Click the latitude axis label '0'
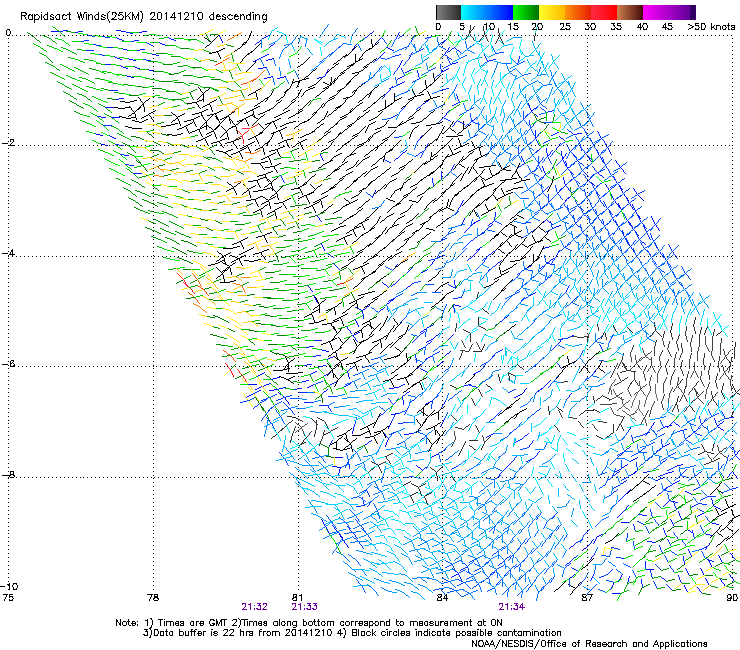Screen dimensions: 740x650 [x=8, y=33]
